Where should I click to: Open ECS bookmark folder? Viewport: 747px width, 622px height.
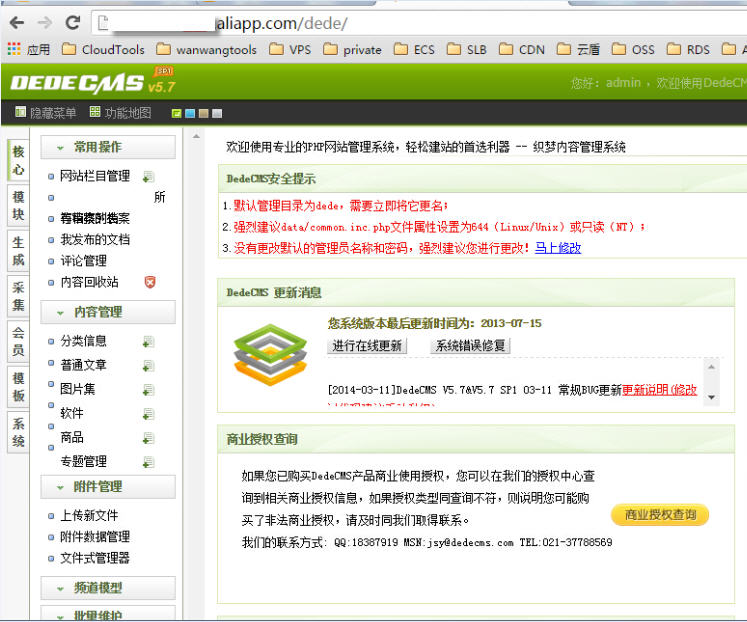tap(414, 50)
